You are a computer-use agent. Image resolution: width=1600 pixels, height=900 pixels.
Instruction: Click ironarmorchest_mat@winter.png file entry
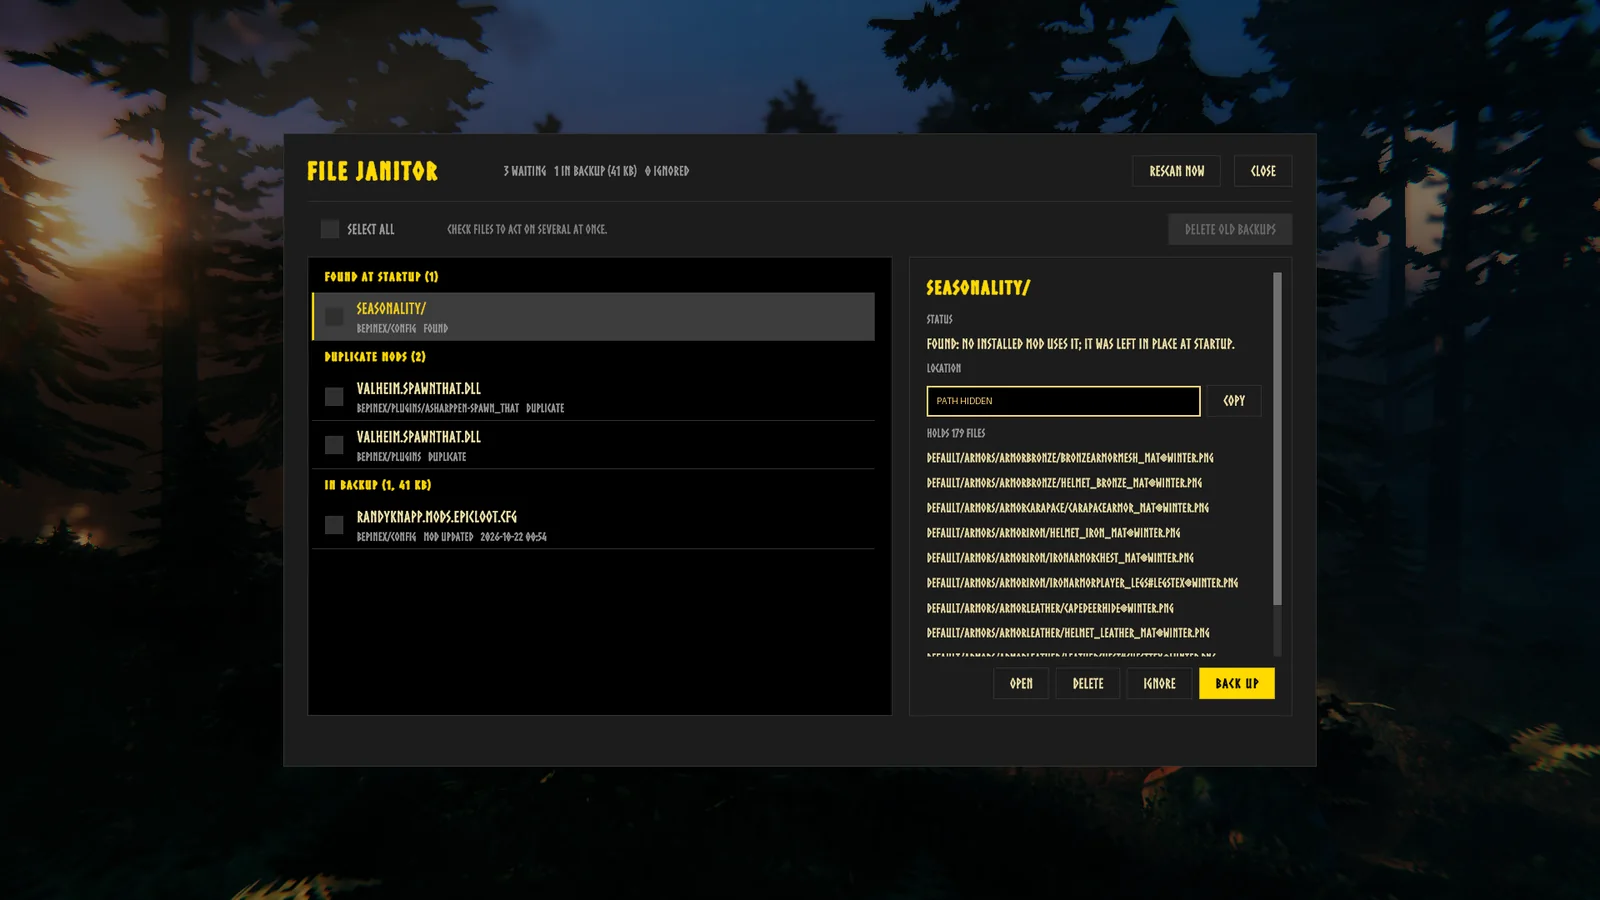(x=1060, y=558)
